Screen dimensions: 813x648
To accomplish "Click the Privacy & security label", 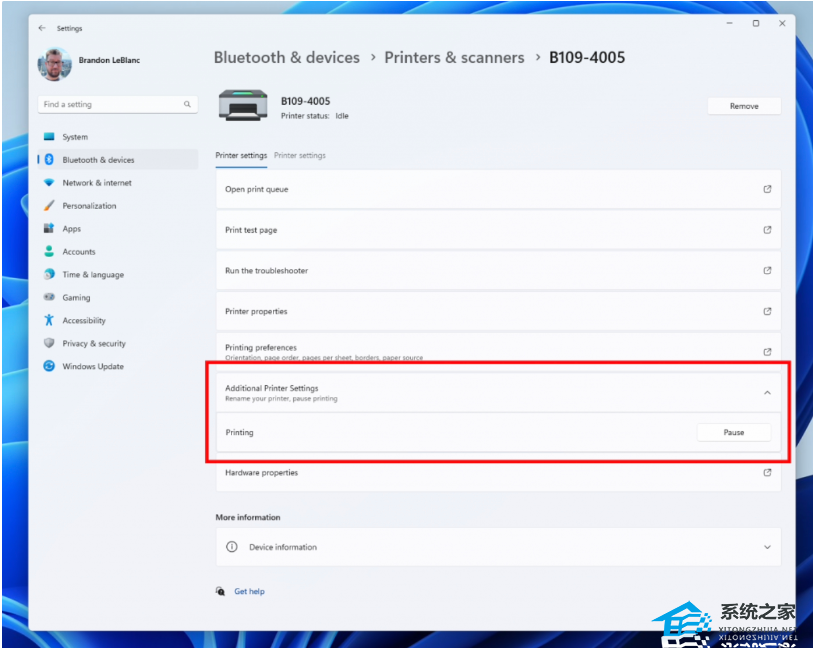I will pos(94,343).
